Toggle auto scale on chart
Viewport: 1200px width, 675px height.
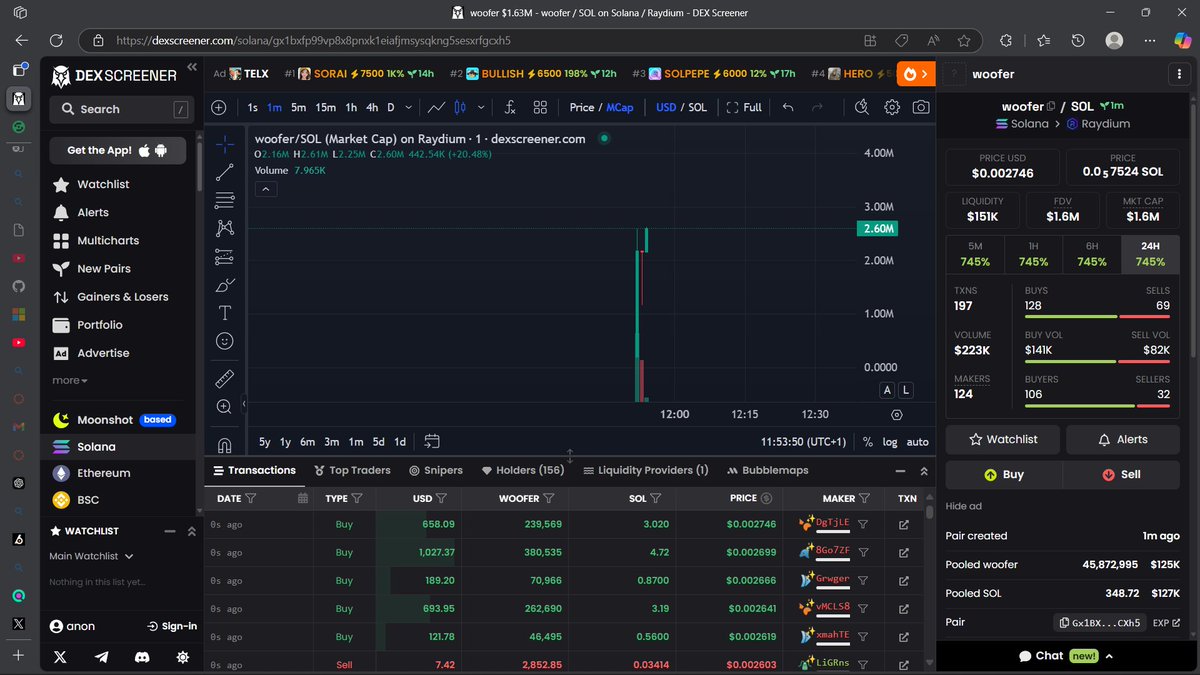[918, 441]
